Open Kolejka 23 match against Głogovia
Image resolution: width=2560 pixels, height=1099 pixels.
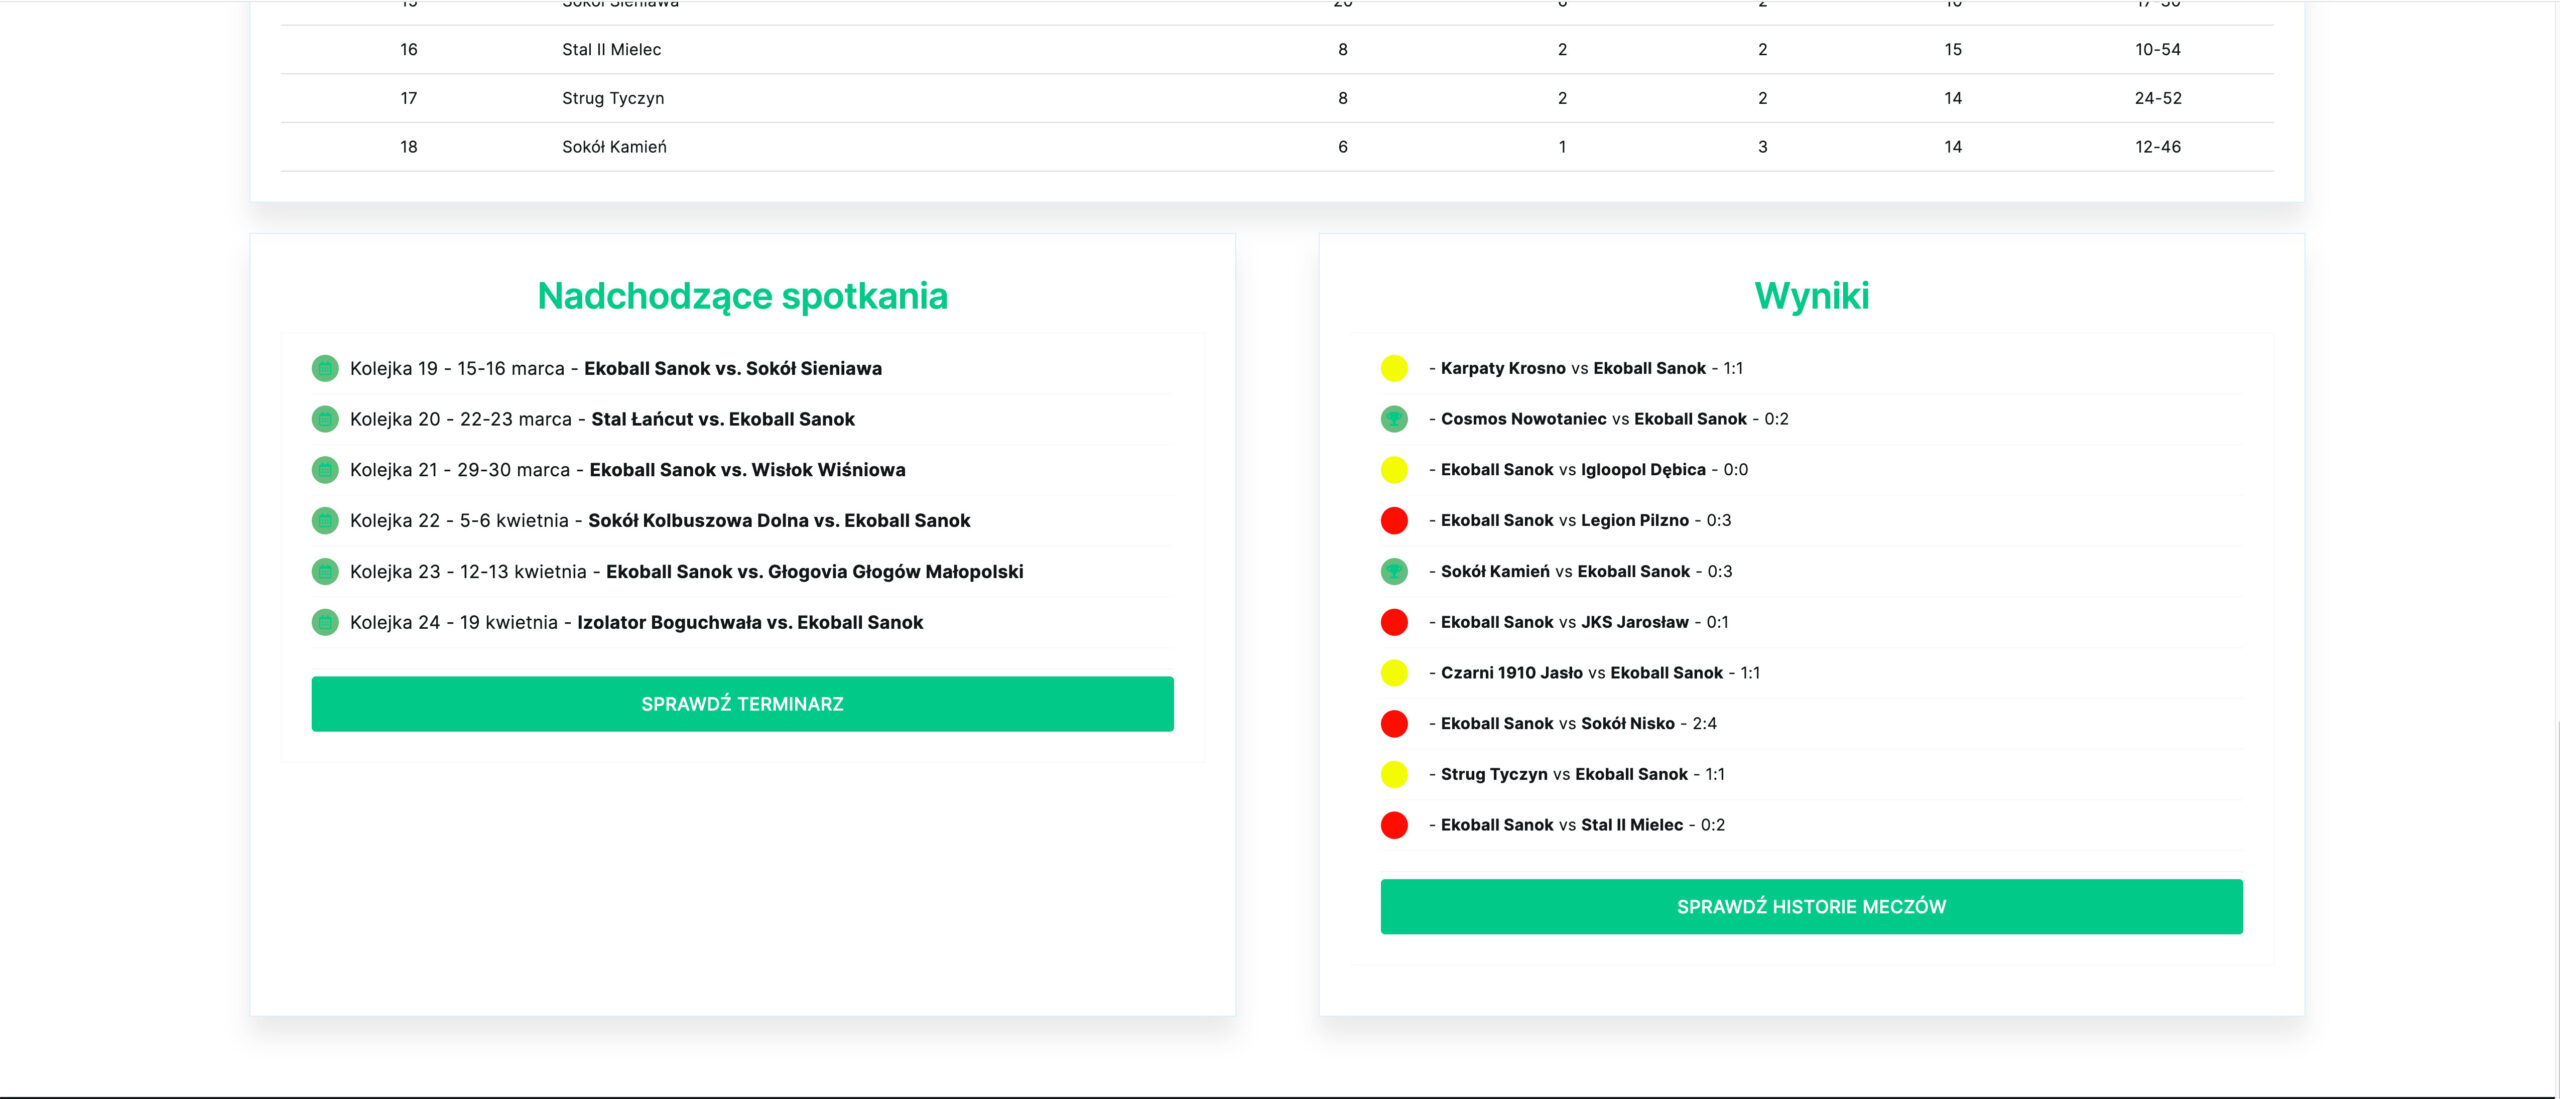[x=813, y=572]
